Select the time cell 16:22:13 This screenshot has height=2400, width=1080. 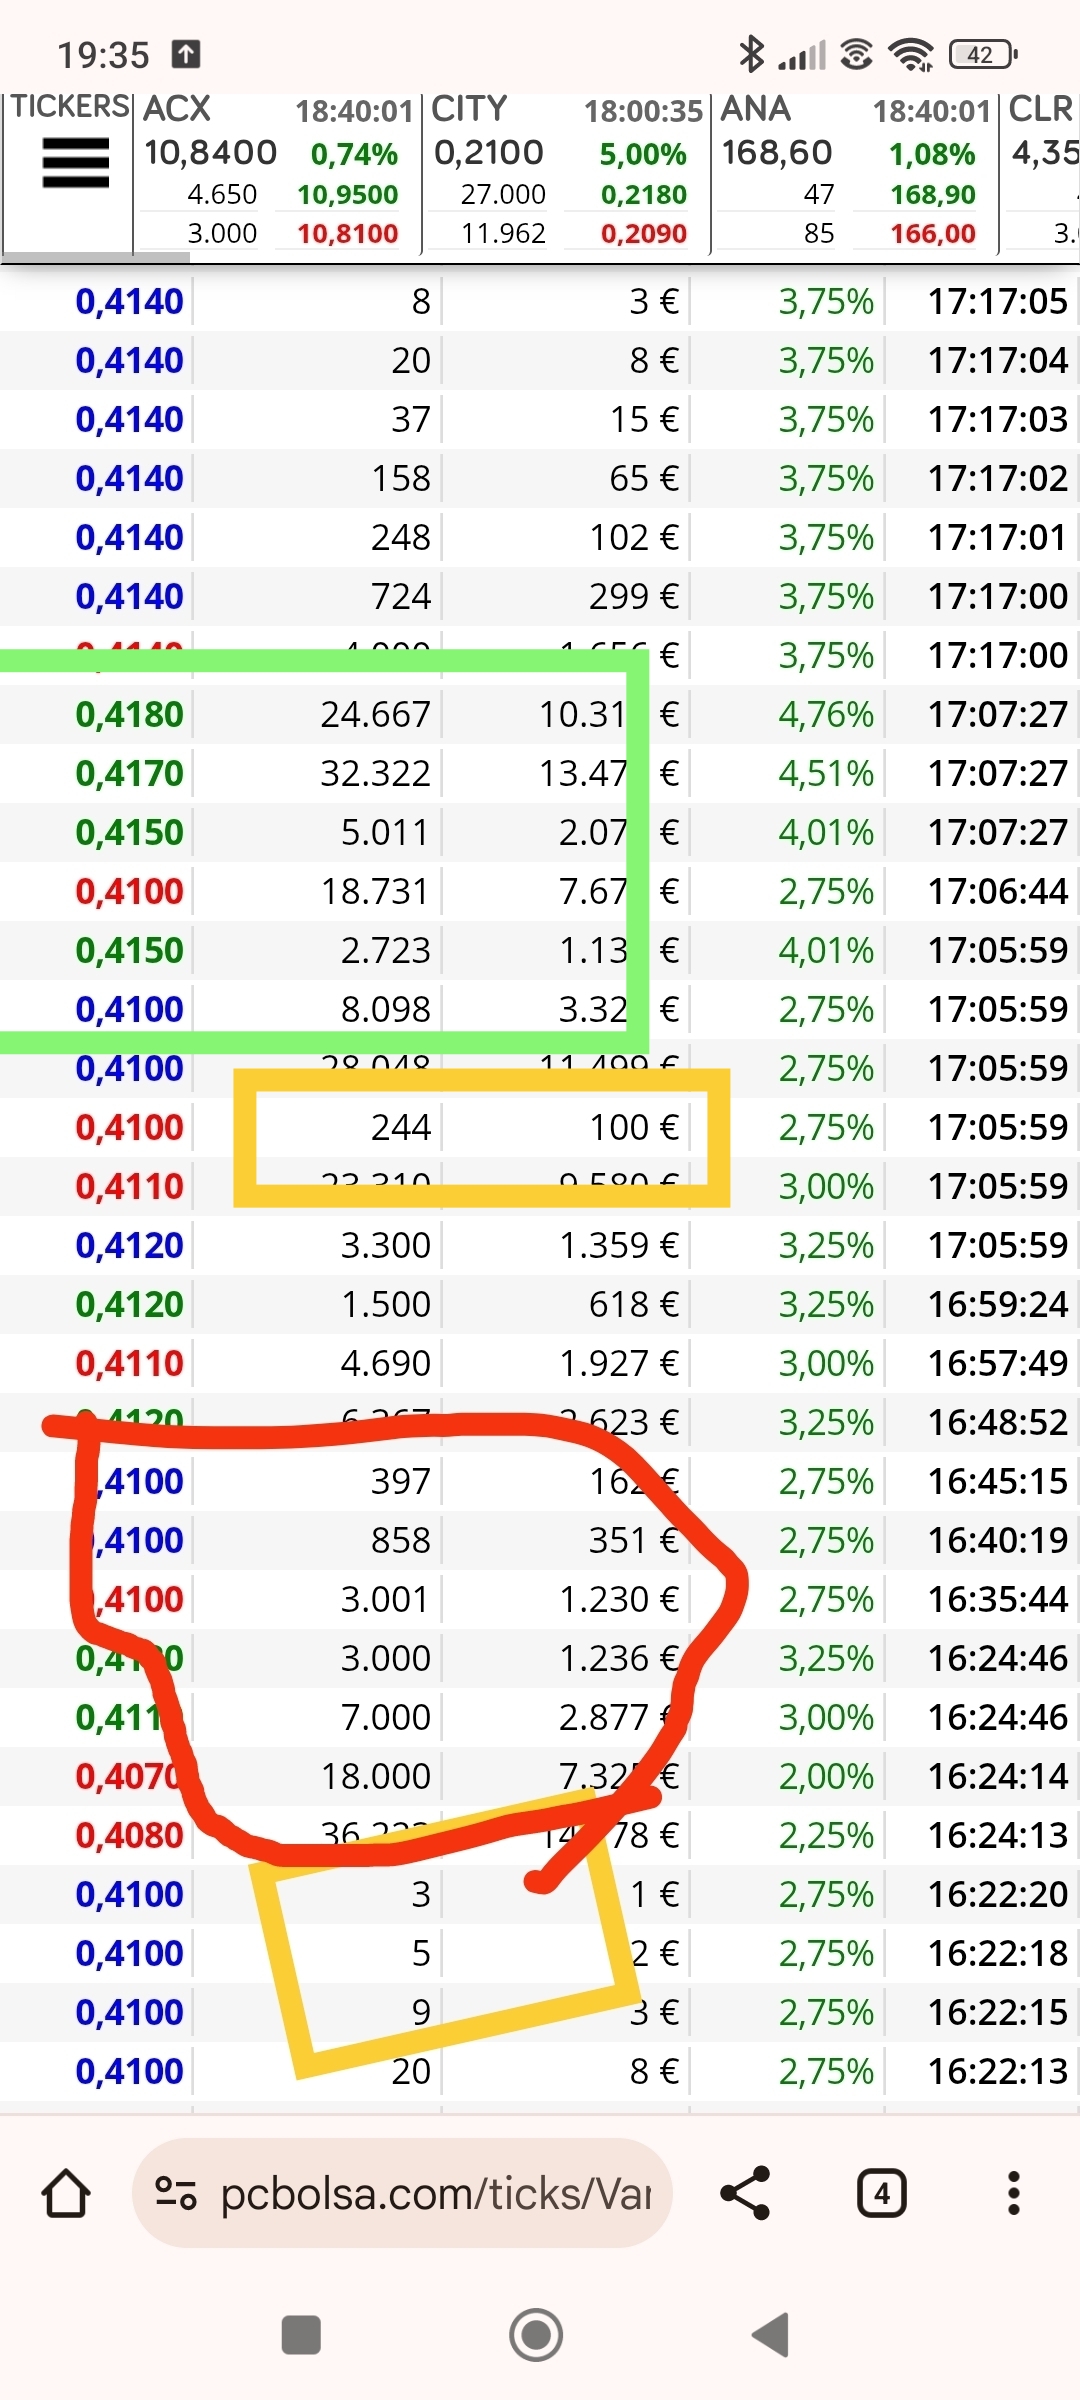(x=998, y=2071)
